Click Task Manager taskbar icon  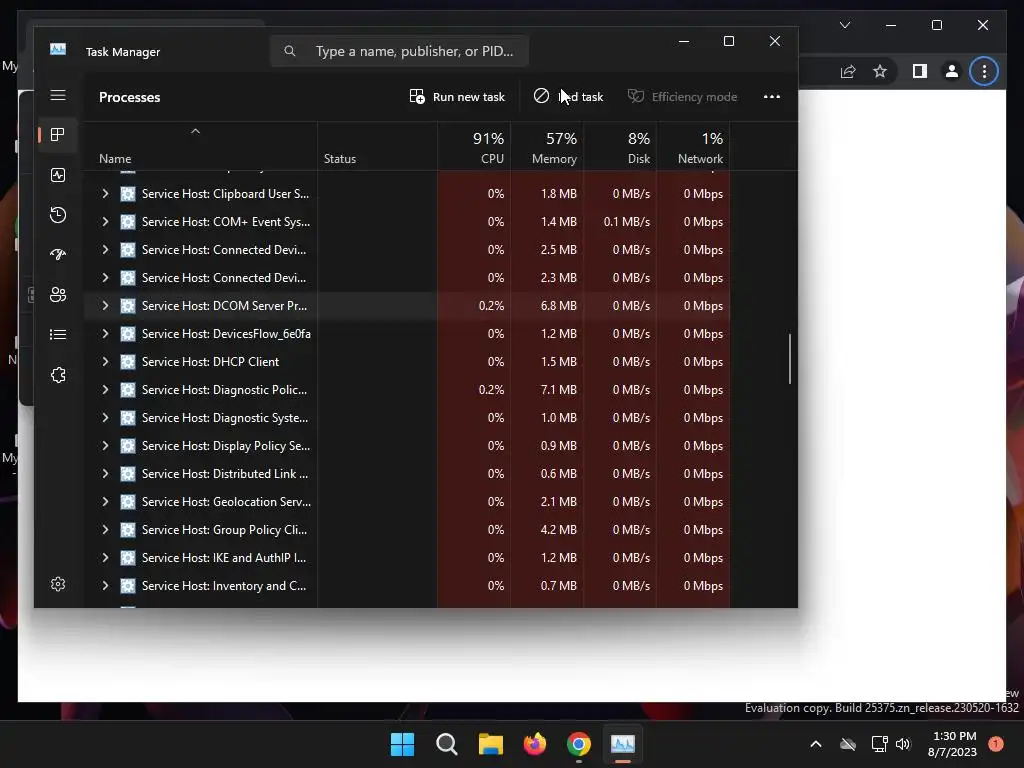point(622,744)
